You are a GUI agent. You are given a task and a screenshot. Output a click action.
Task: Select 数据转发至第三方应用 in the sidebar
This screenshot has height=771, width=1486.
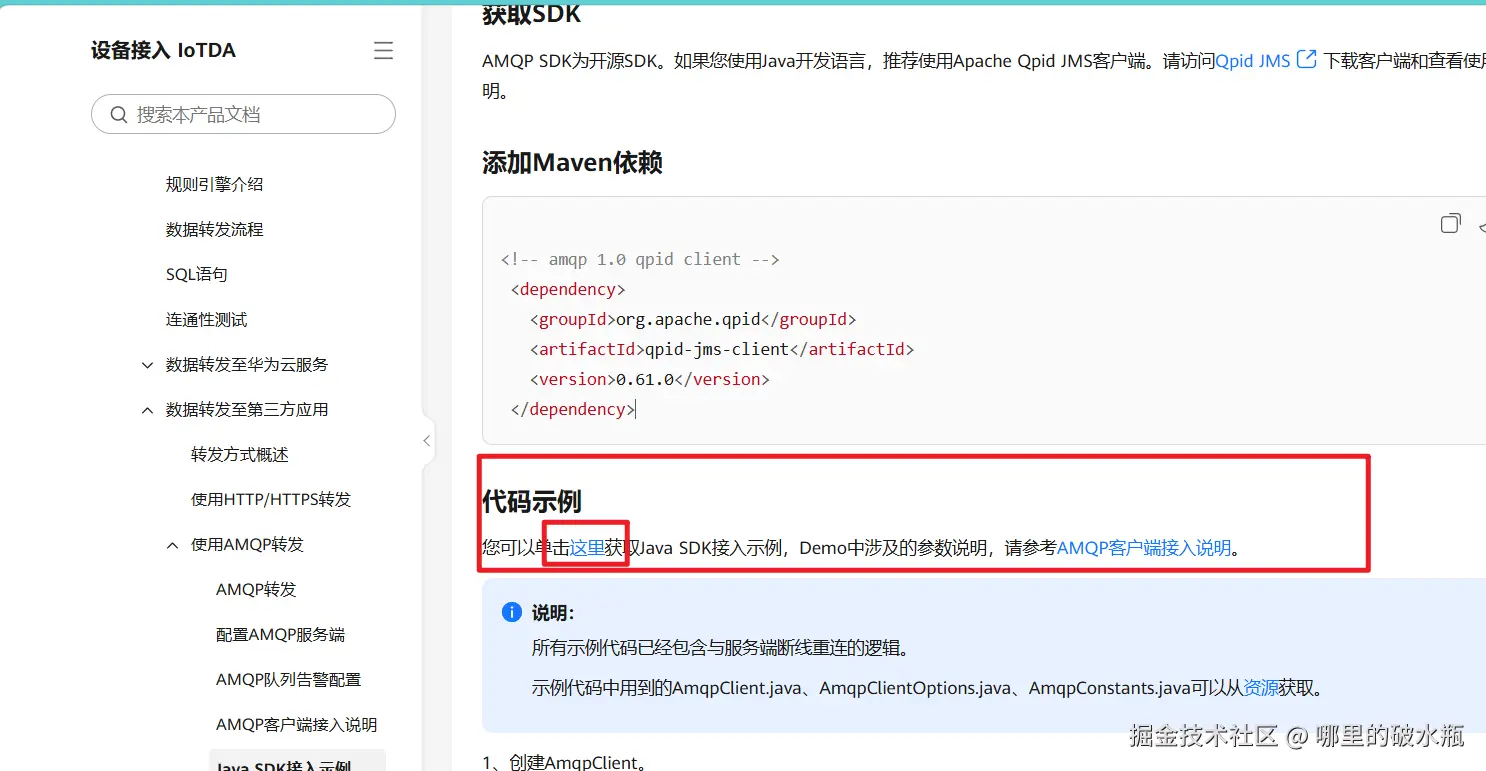coord(247,410)
